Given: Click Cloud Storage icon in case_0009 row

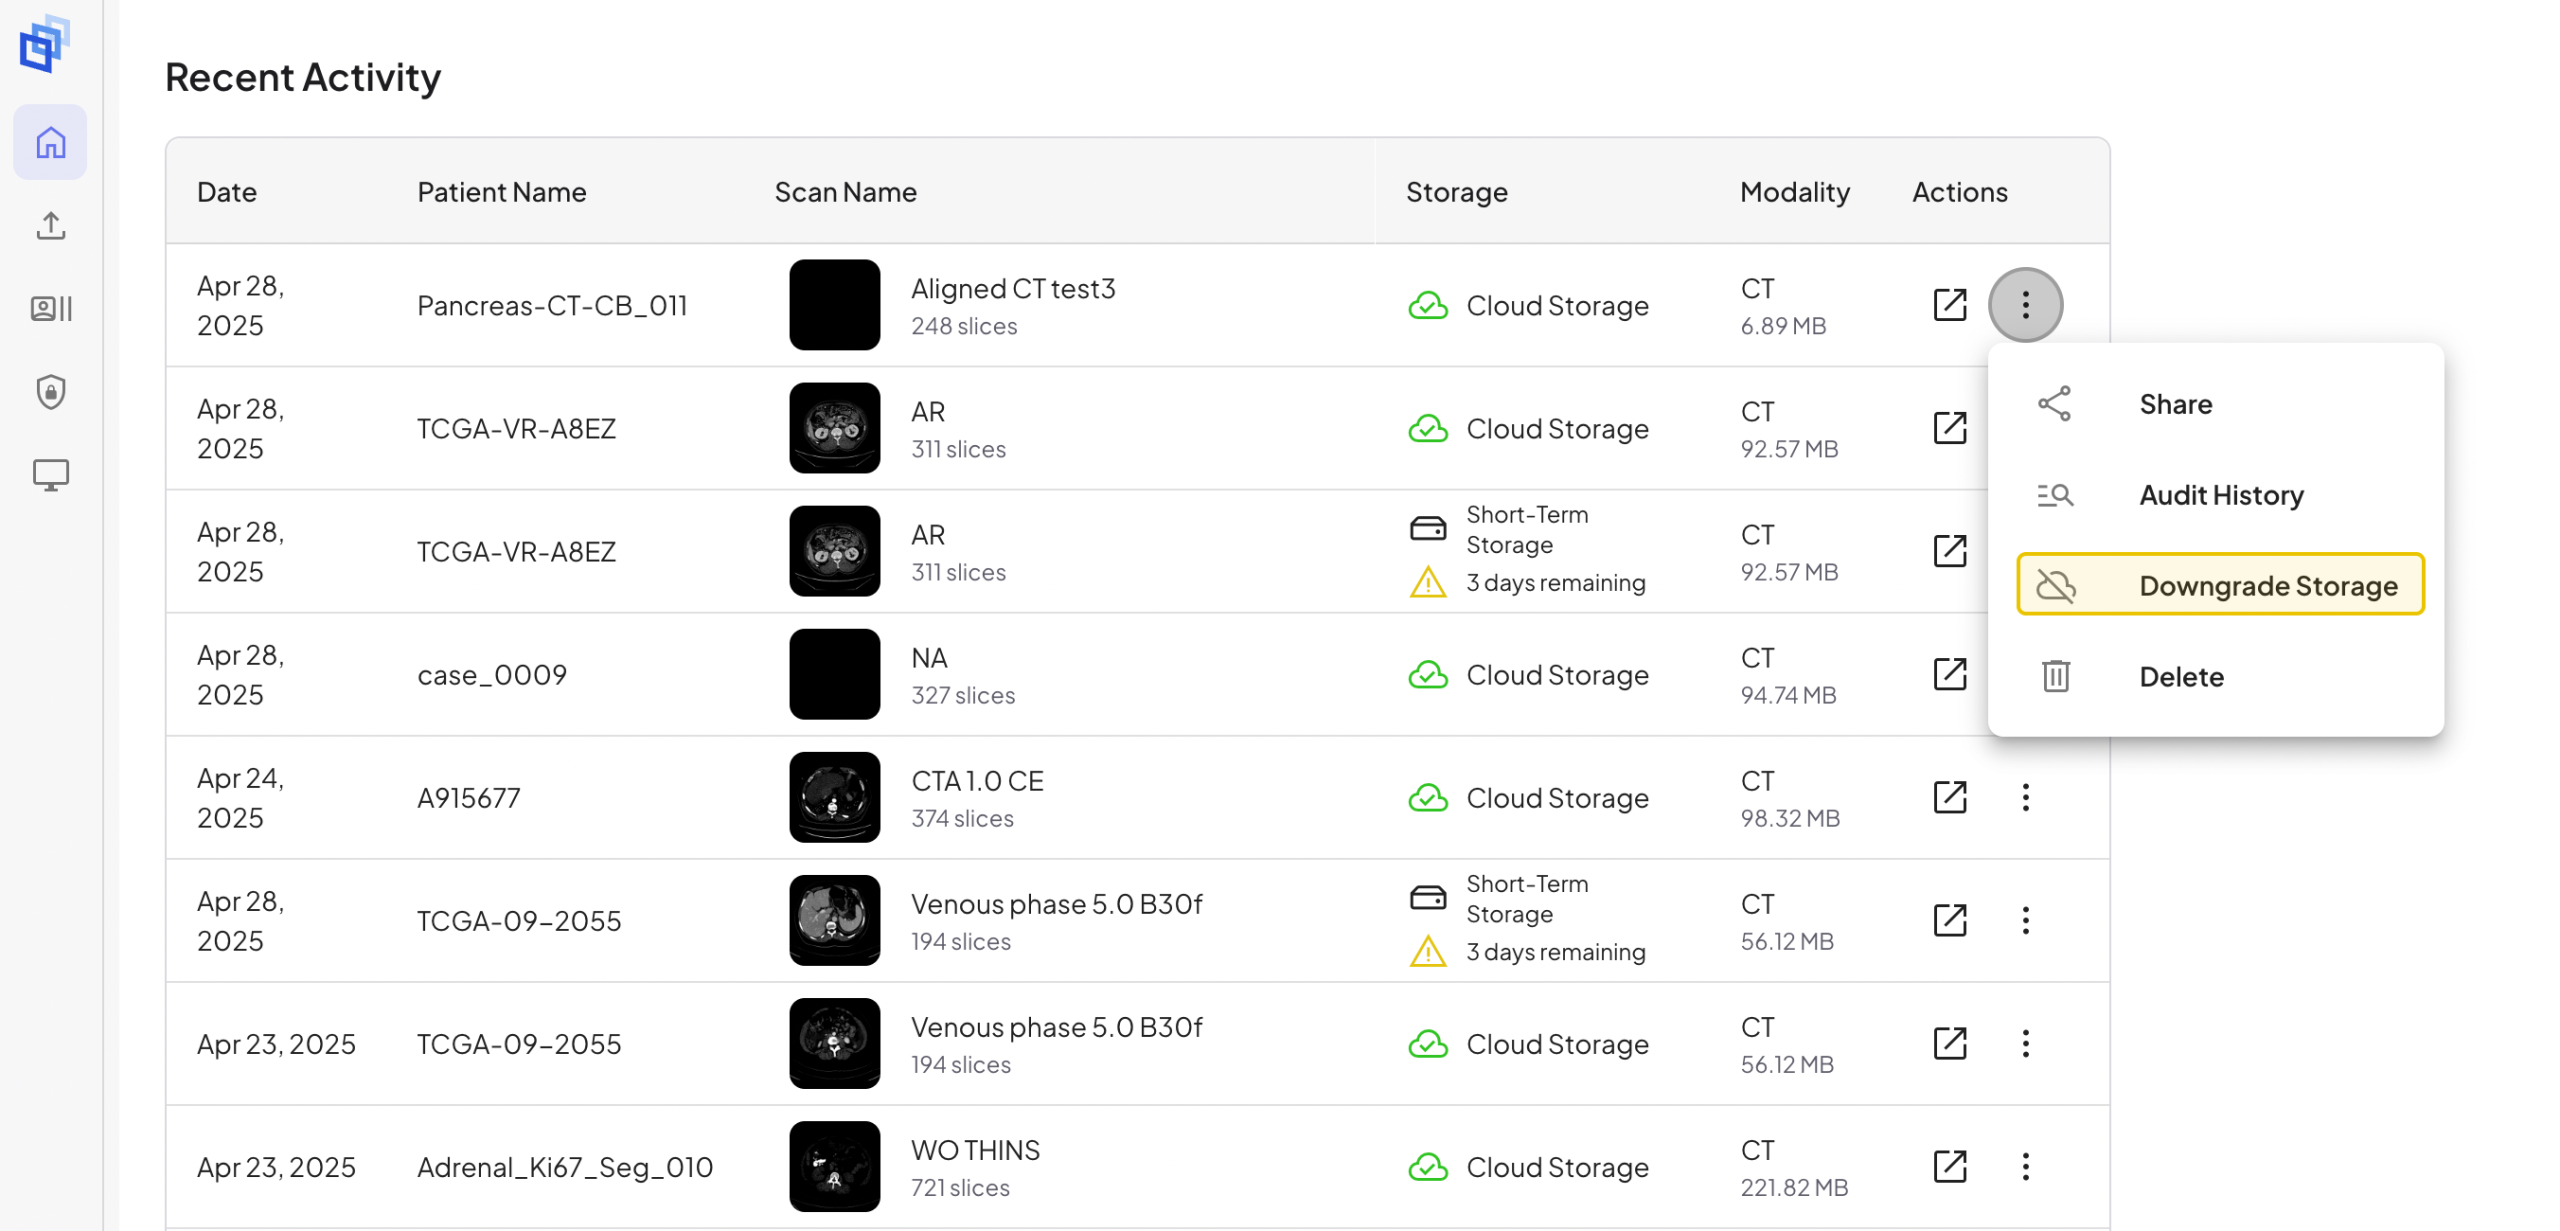Looking at the screenshot, I should click(x=1427, y=675).
